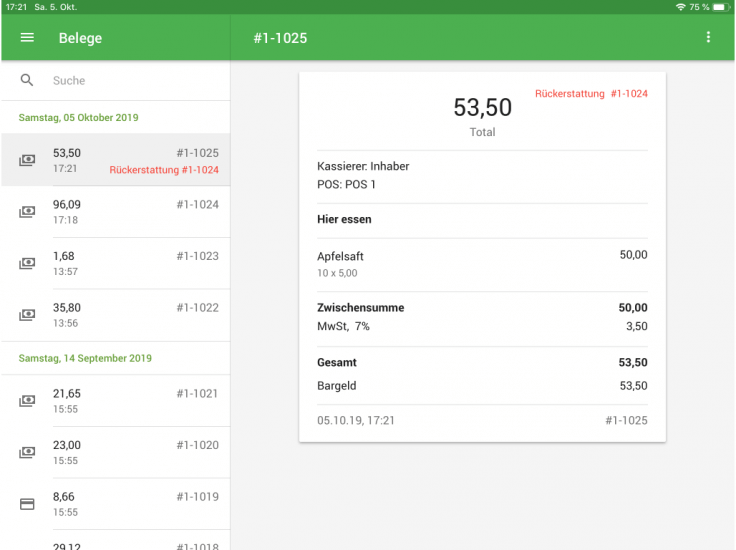The height and width of the screenshot is (550, 736).
Task: Select receipt #1-1019 with 8,66
Action: pos(115,504)
